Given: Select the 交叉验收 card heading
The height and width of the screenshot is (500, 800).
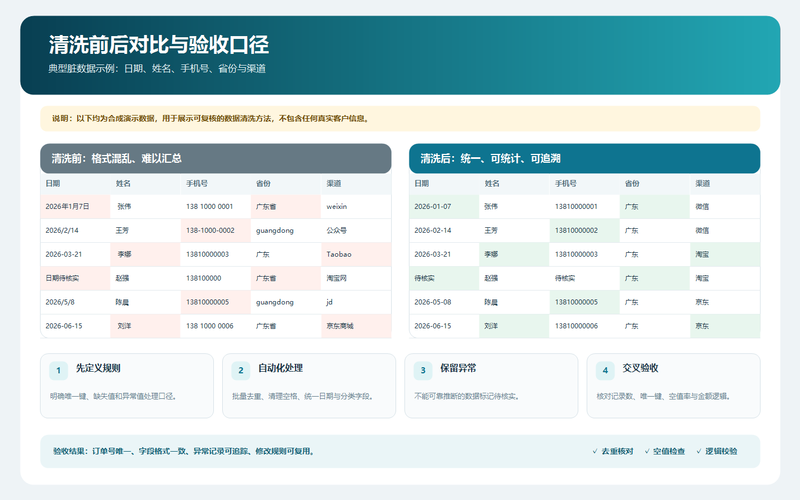Looking at the screenshot, I should tap(640, 368).
